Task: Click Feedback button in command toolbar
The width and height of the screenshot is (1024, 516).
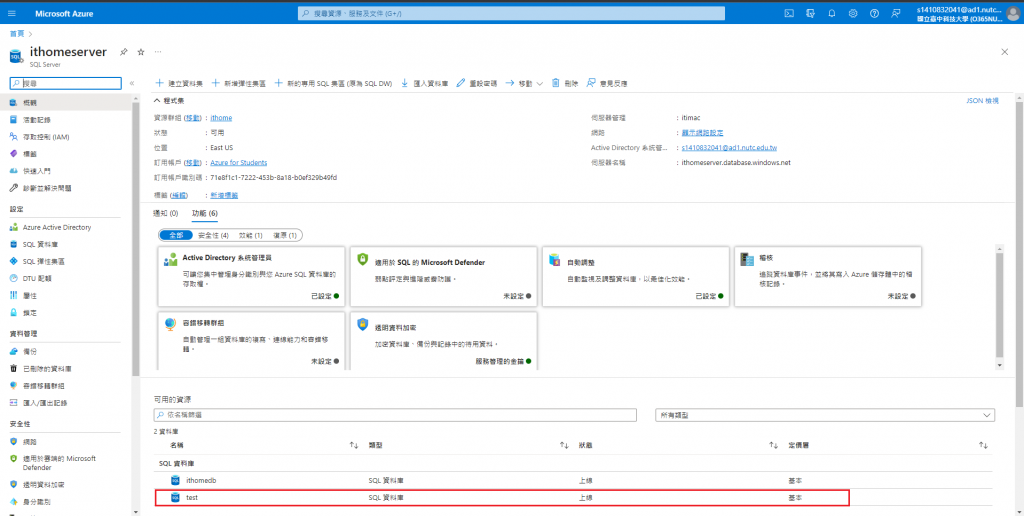Action: (x=607, y=84)
